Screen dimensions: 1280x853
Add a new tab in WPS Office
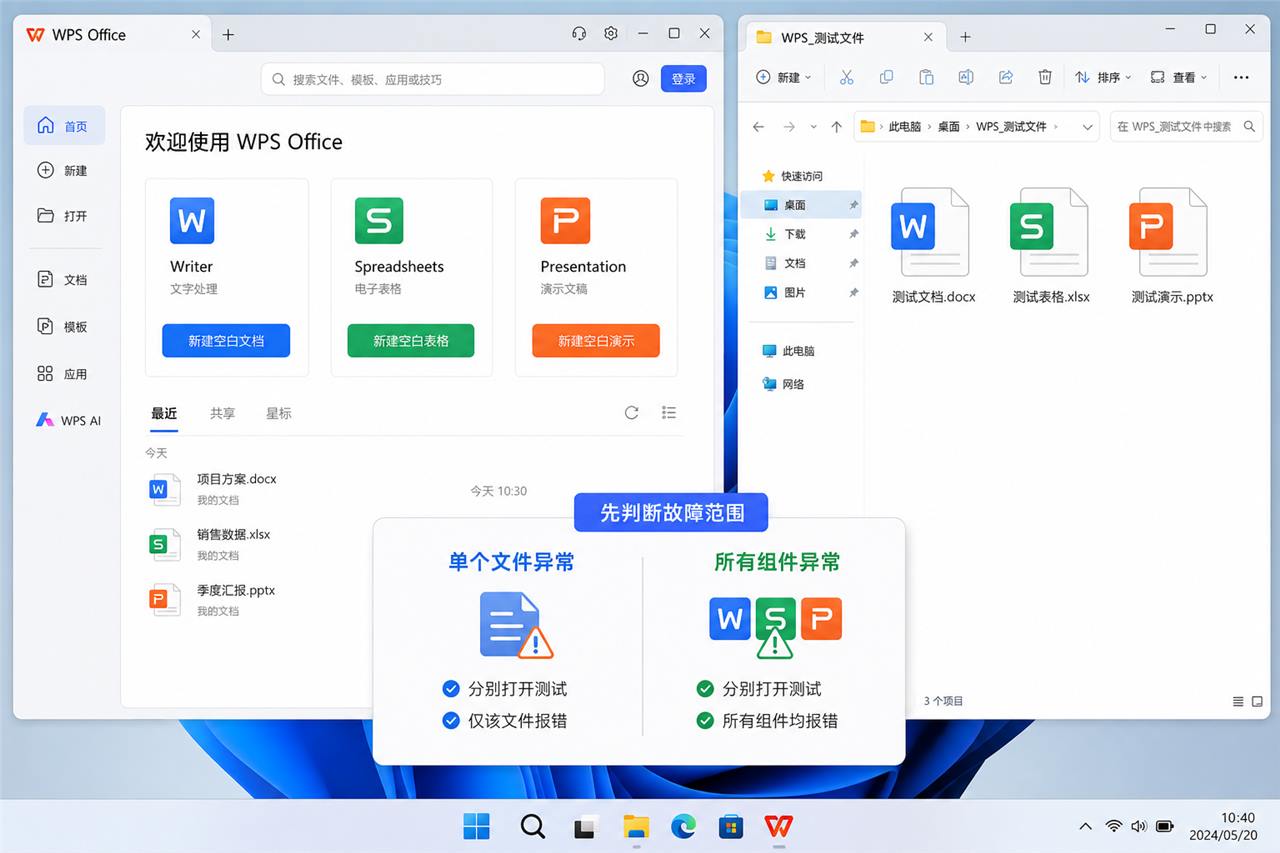[228, 34]
